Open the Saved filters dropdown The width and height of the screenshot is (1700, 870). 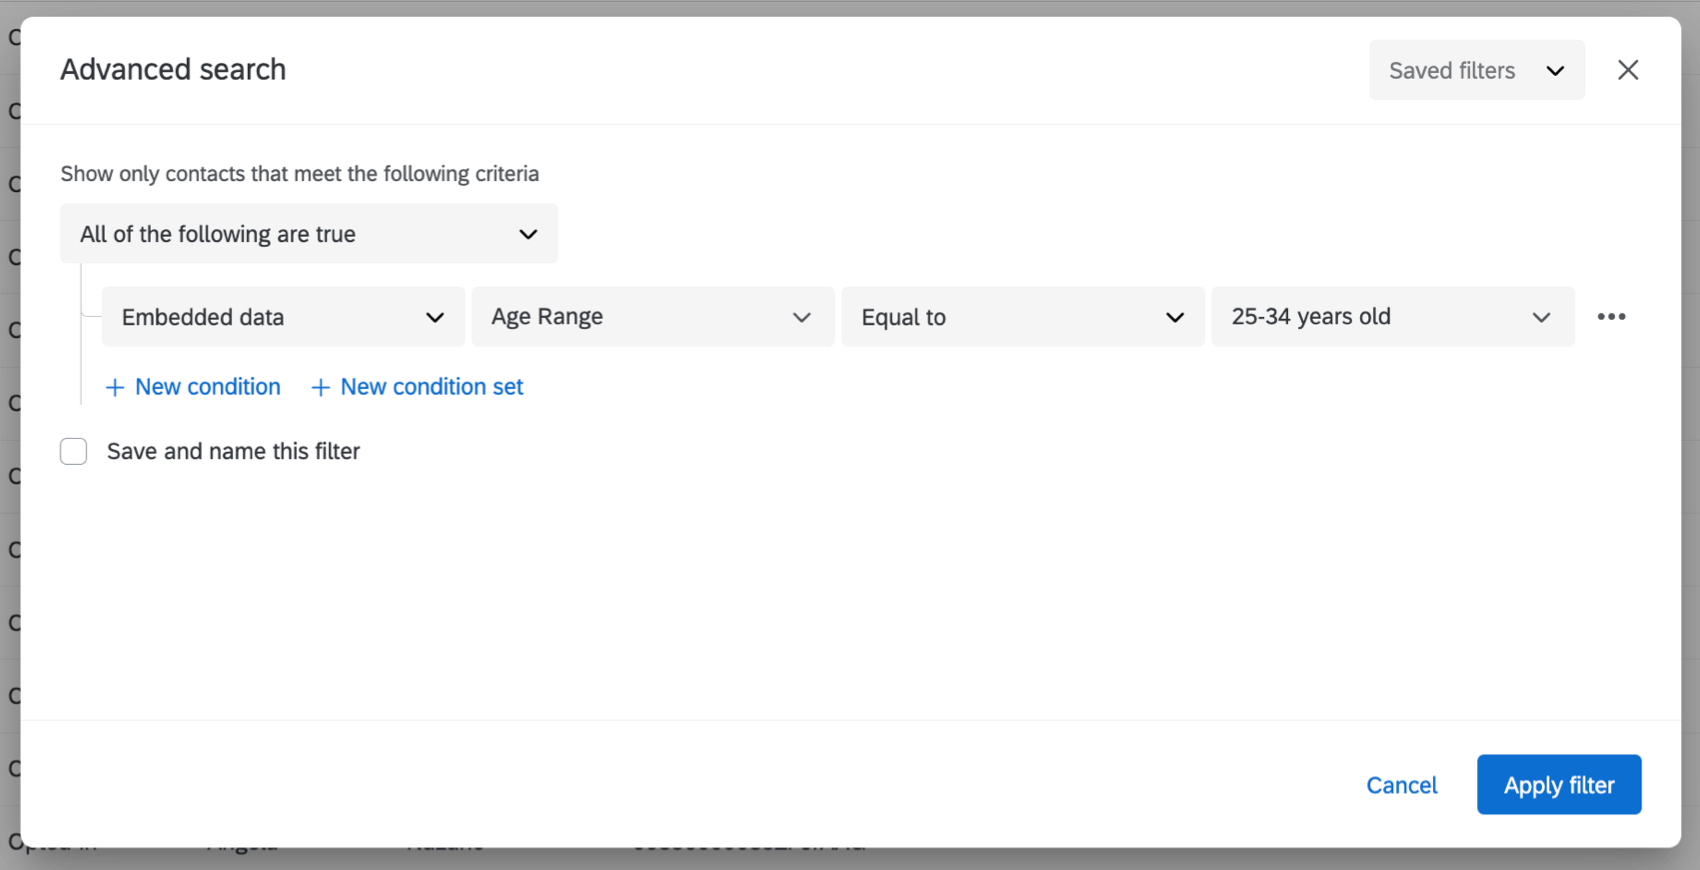(x=1475, y=70)
